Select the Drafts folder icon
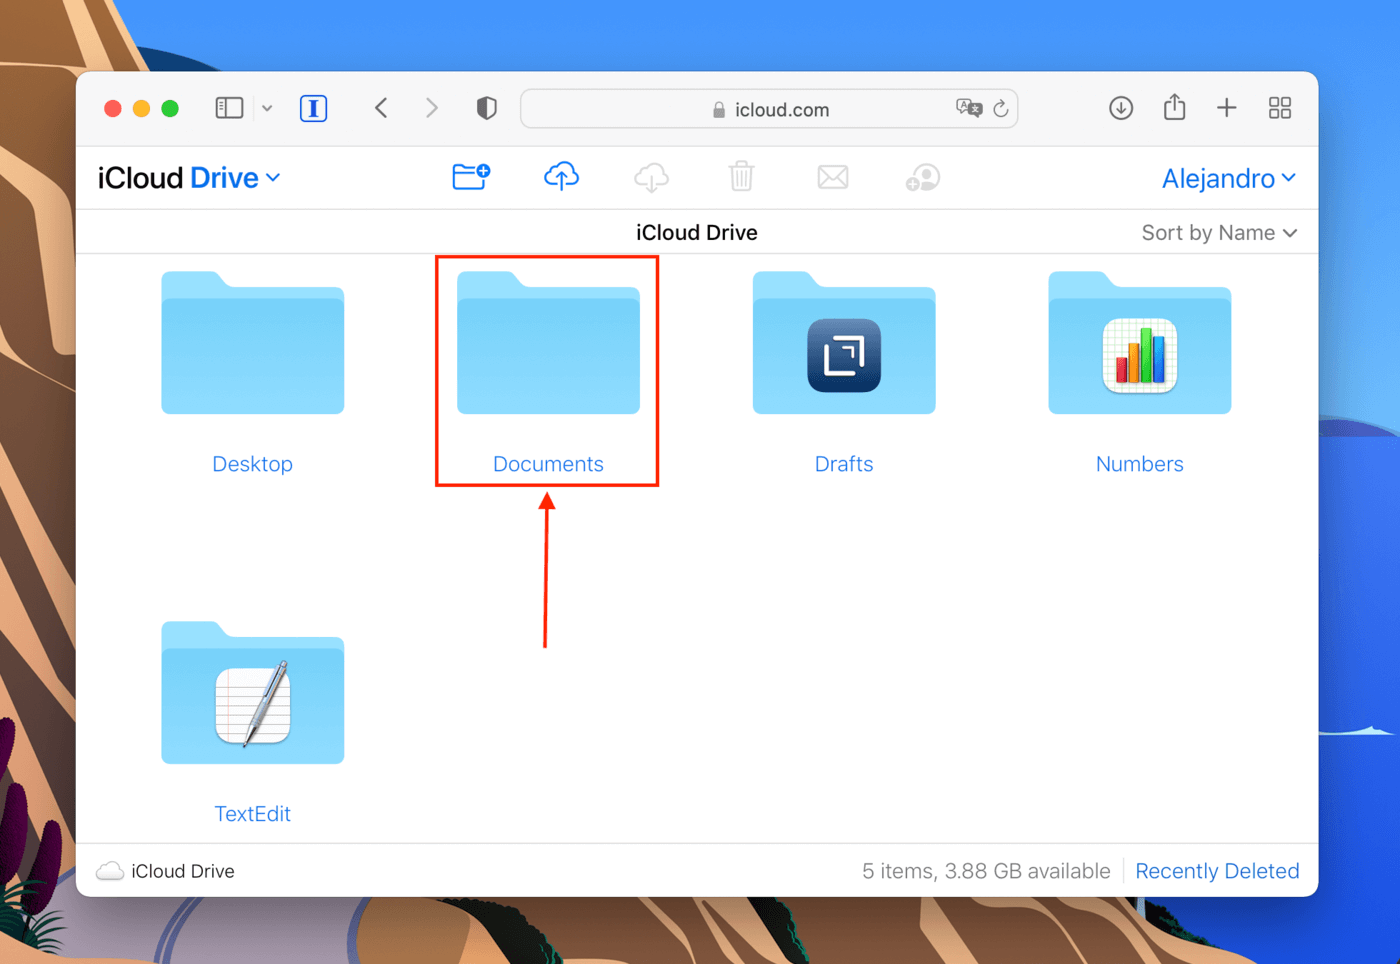 point(844,343)
